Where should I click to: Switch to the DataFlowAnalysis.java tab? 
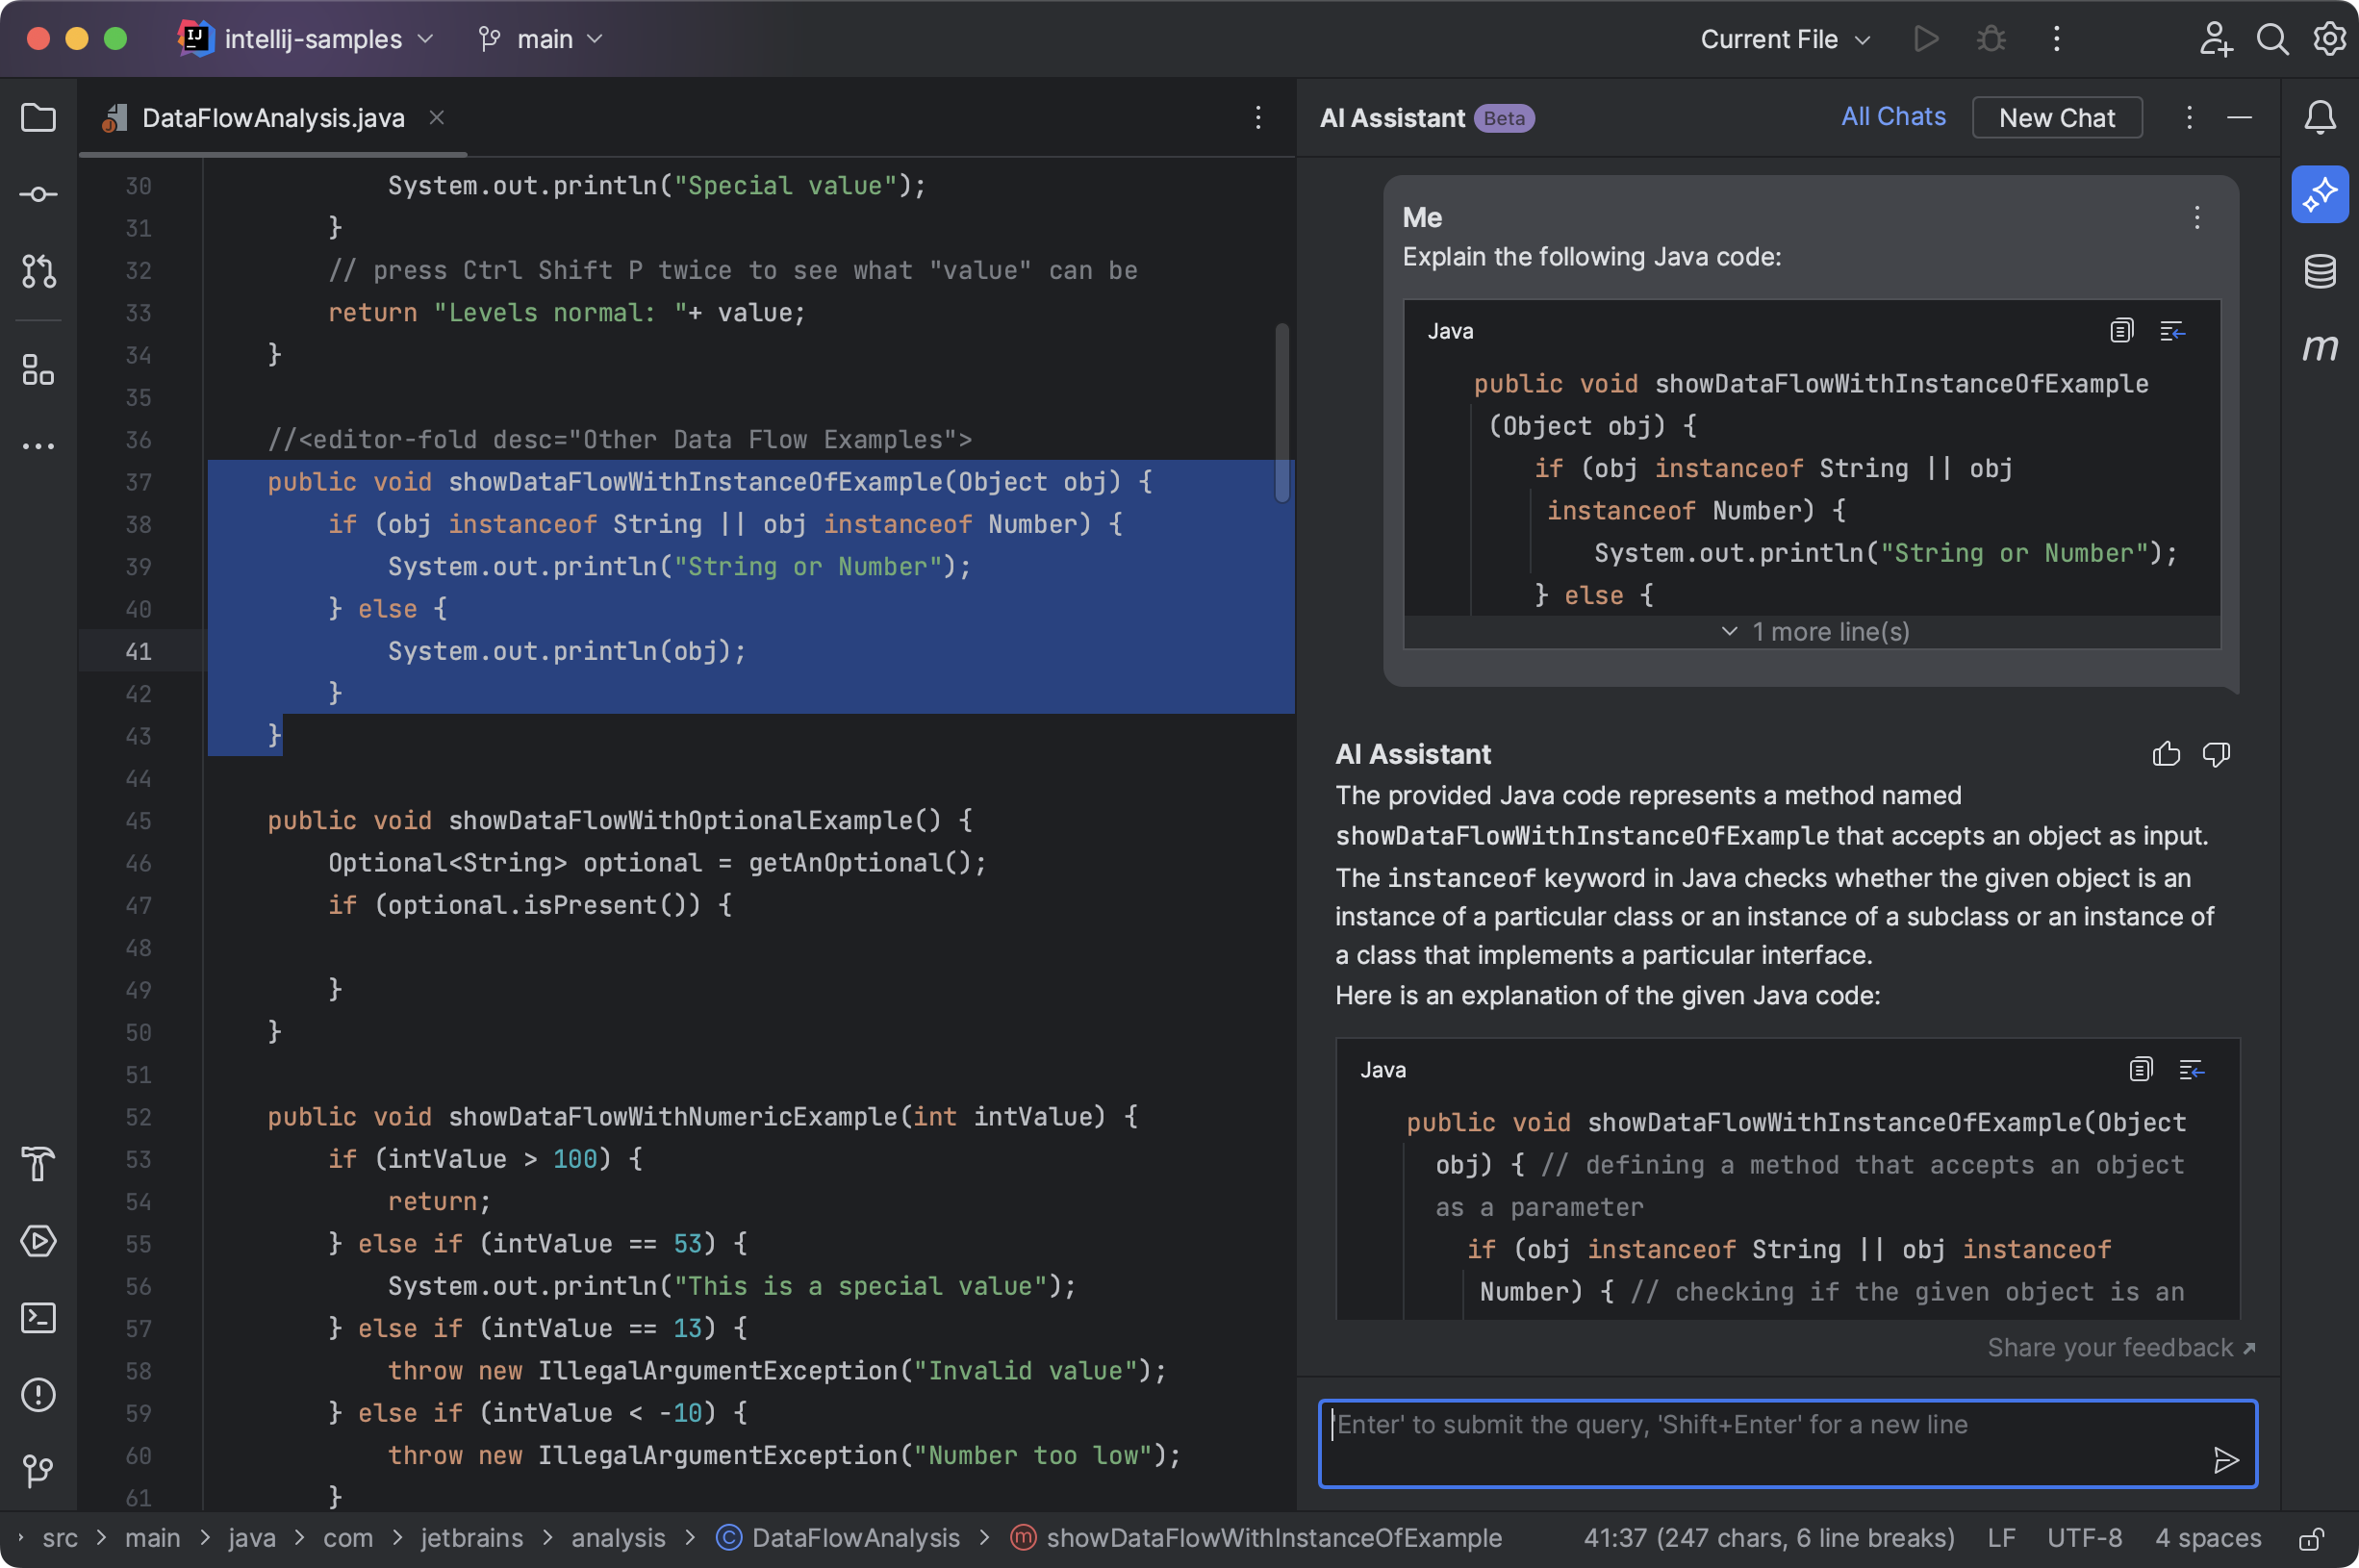pos(273,117)
